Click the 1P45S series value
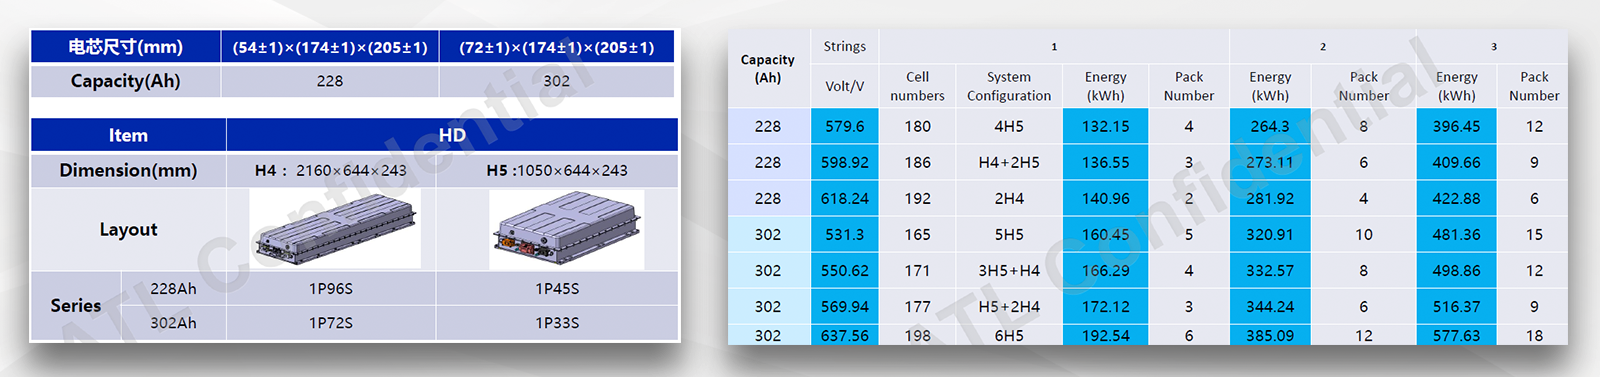The height and width of the screenshot is (377, 1600). tap(557, 288)
